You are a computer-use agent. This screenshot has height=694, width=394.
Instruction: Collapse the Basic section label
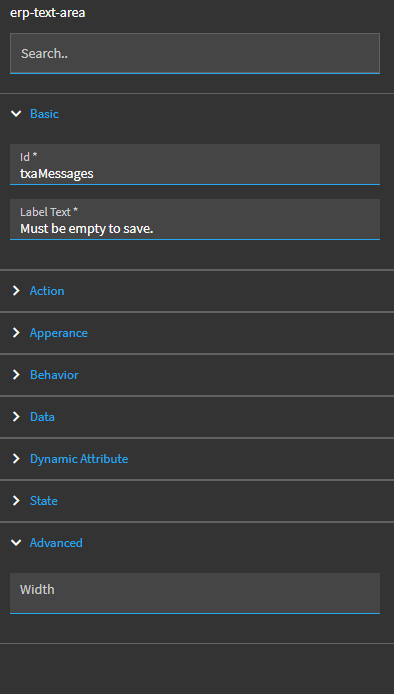click(44, 114)
